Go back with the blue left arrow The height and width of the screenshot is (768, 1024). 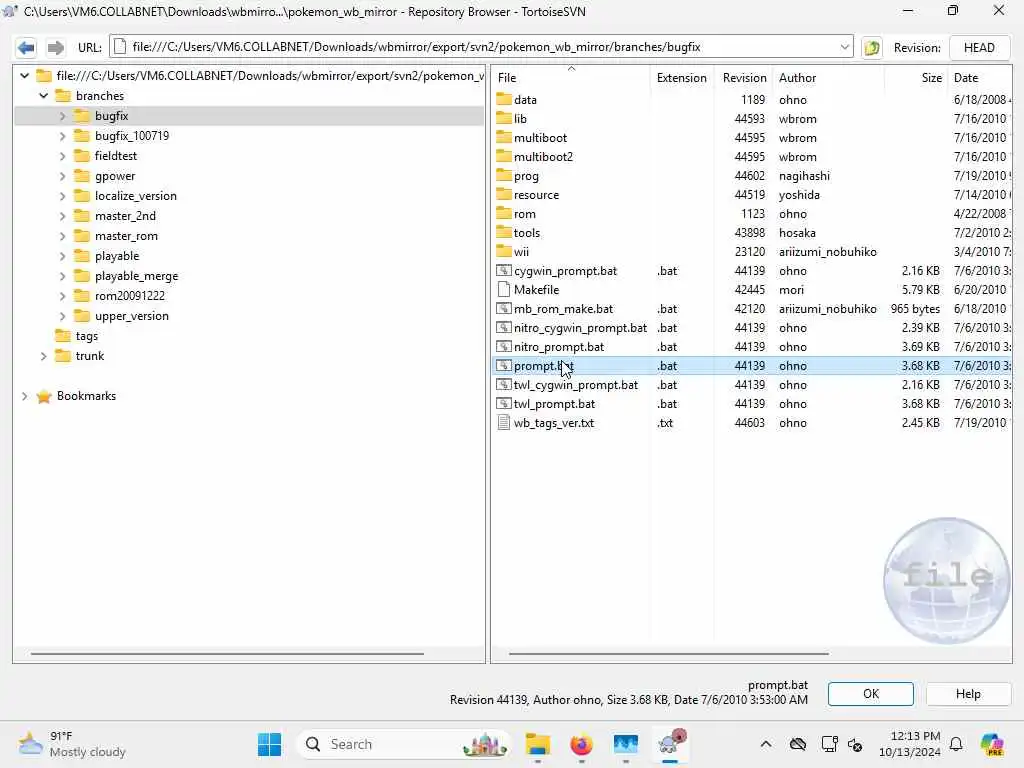pos(26,47)
